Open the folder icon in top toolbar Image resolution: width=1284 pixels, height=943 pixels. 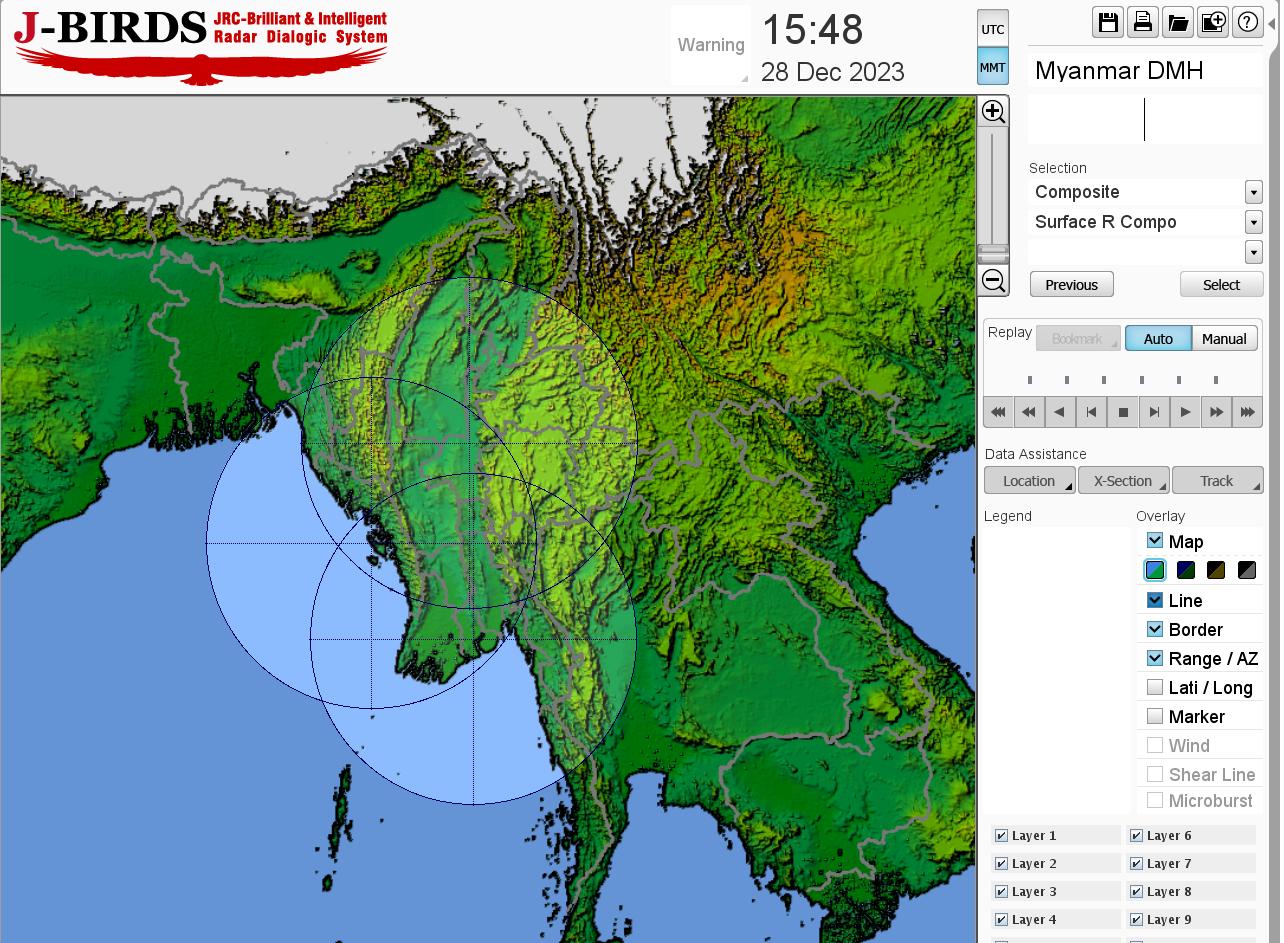pyautogui.click(x=1178, y=23)
